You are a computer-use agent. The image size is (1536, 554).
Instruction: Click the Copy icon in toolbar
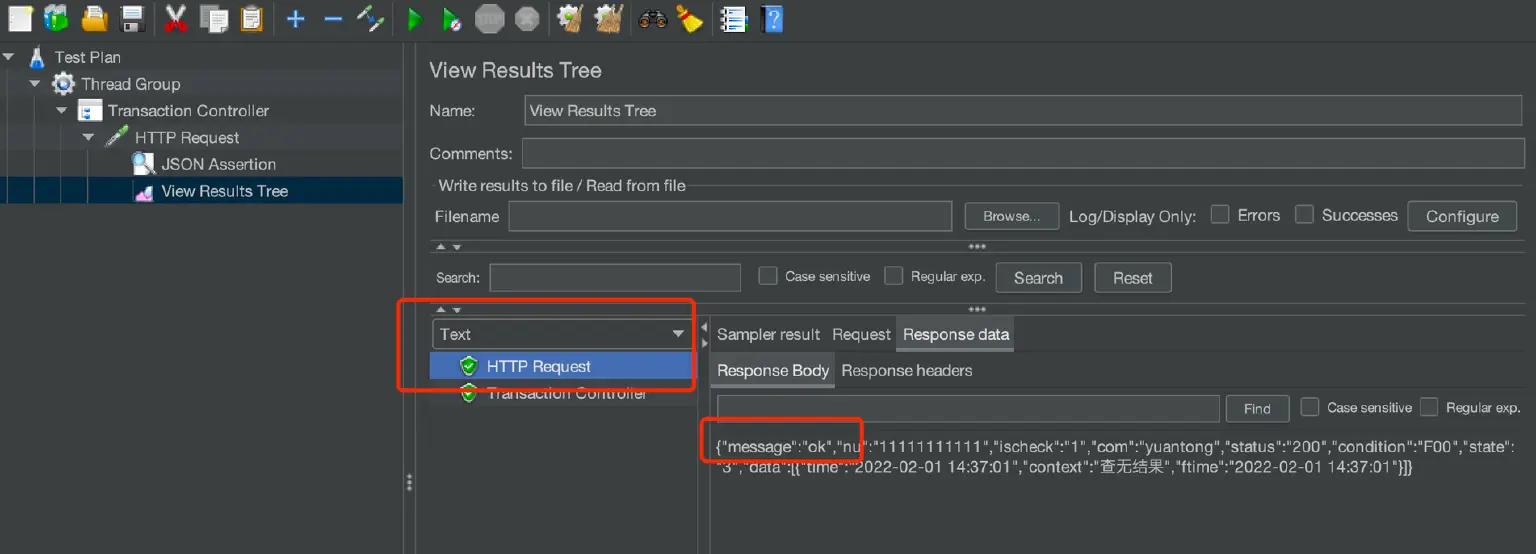(213, 18)
